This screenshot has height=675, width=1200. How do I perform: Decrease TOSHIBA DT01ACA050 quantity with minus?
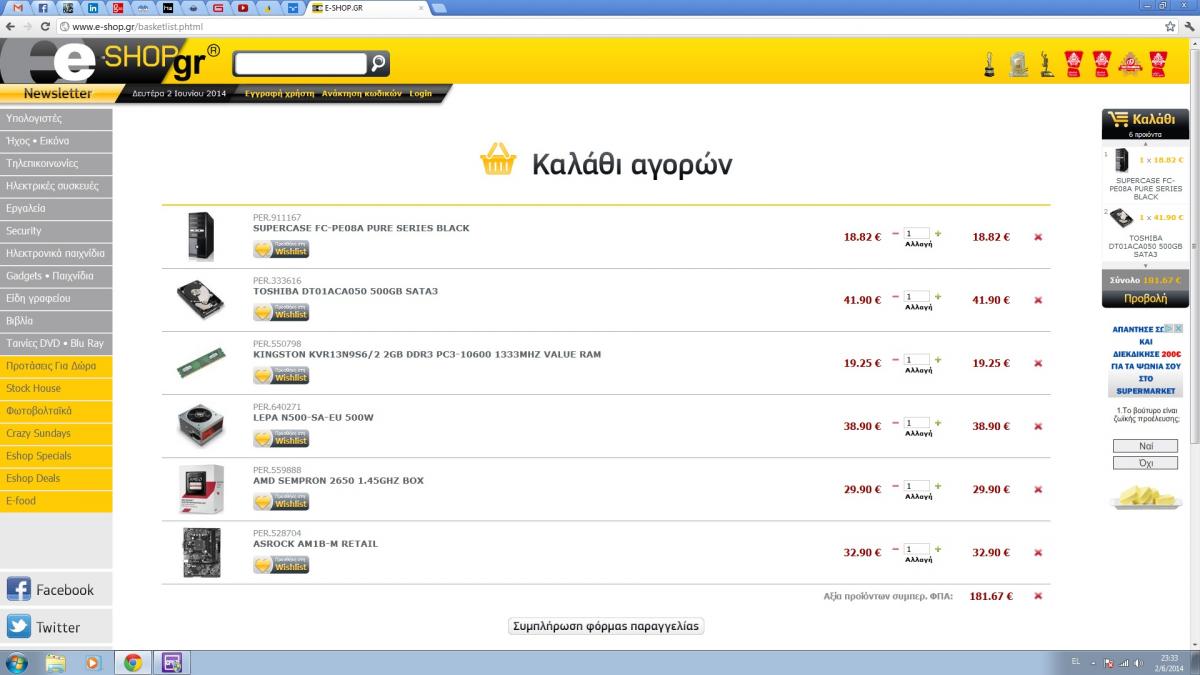pos(895,296)
